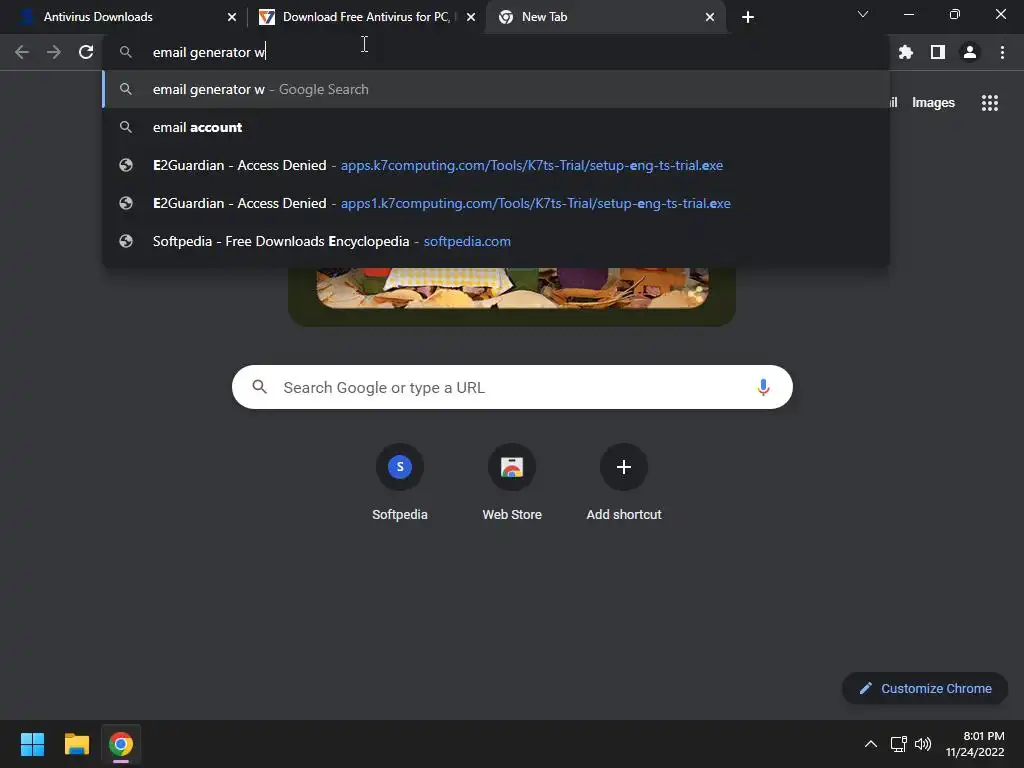
Task: Click the Chrome taskbar icon
Action: [x=121, y=744]
